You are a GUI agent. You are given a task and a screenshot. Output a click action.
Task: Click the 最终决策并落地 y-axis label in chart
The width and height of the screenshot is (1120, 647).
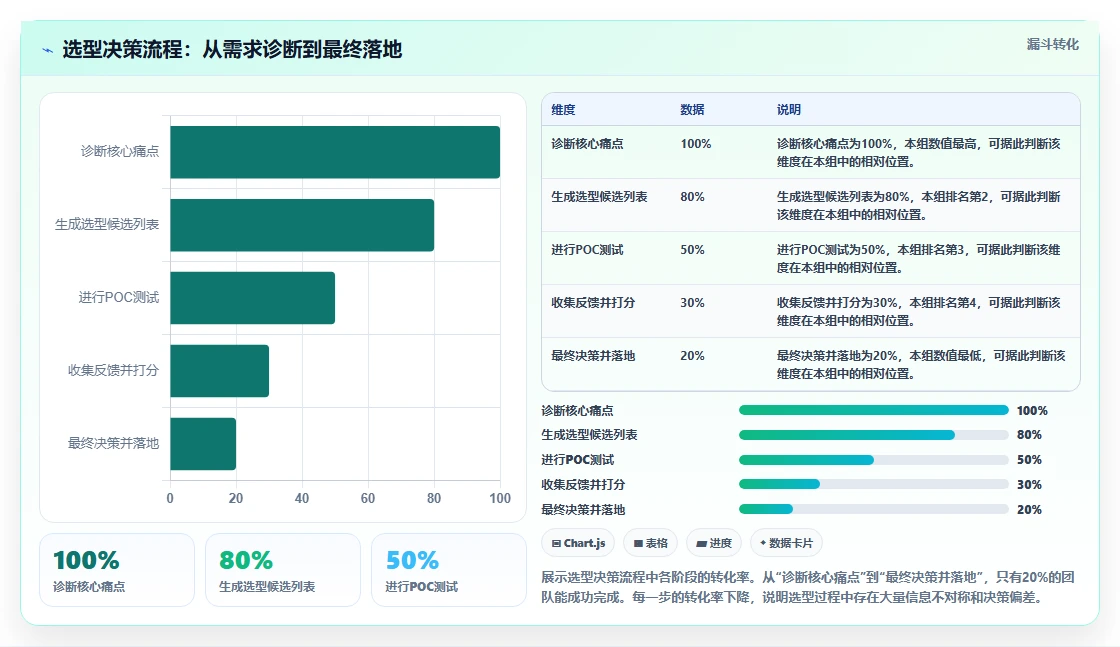click(x=114, y=443)
